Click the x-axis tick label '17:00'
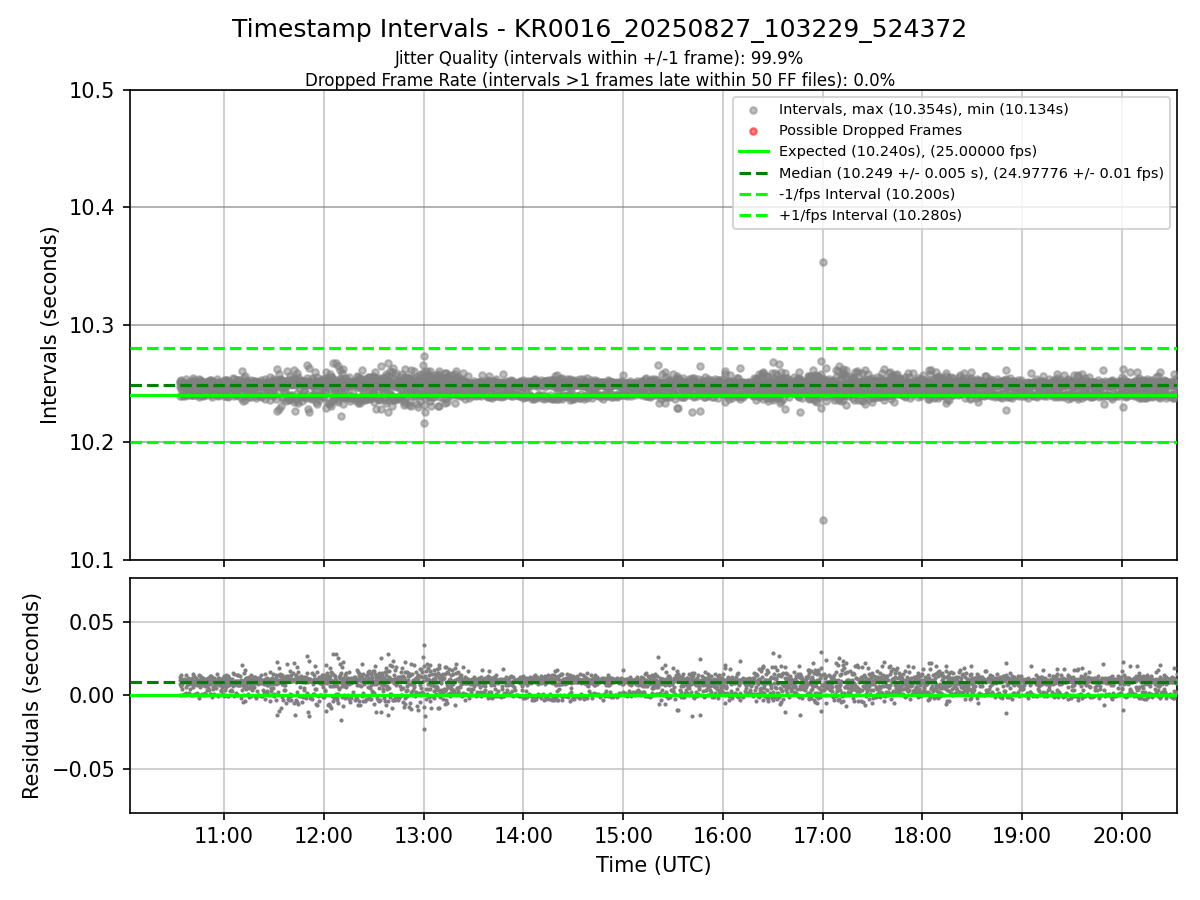Screen dimensions: 1200x900 [823, 835]
